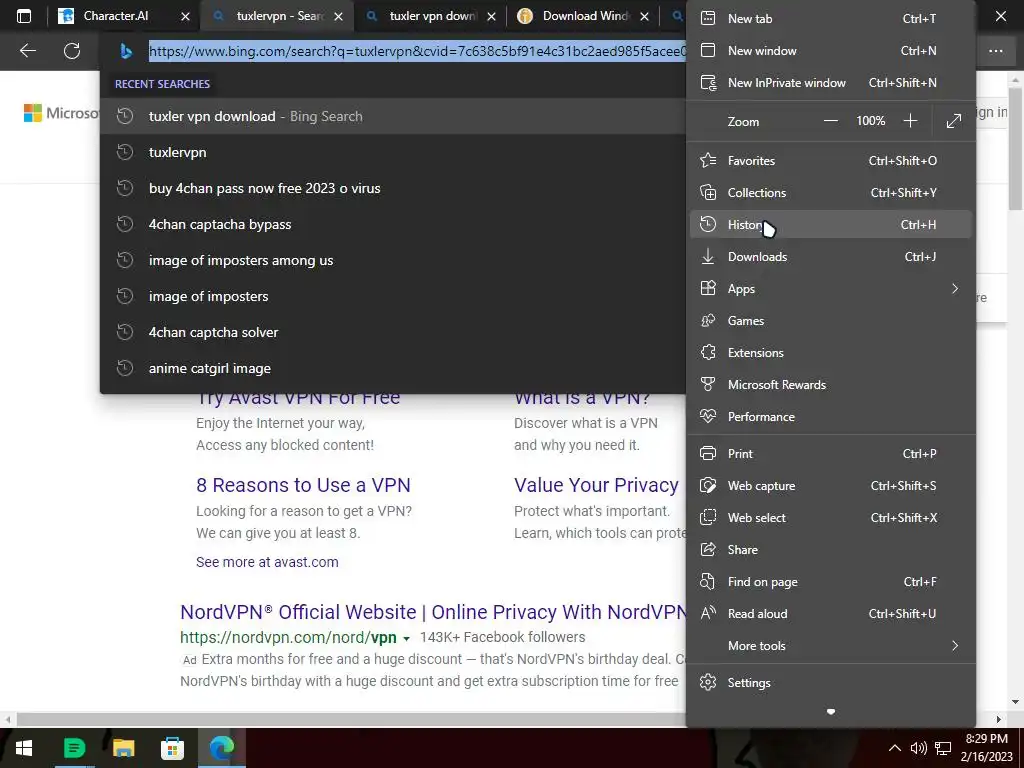
Task: Click the address bar URL field
Action: coord(417,51)
